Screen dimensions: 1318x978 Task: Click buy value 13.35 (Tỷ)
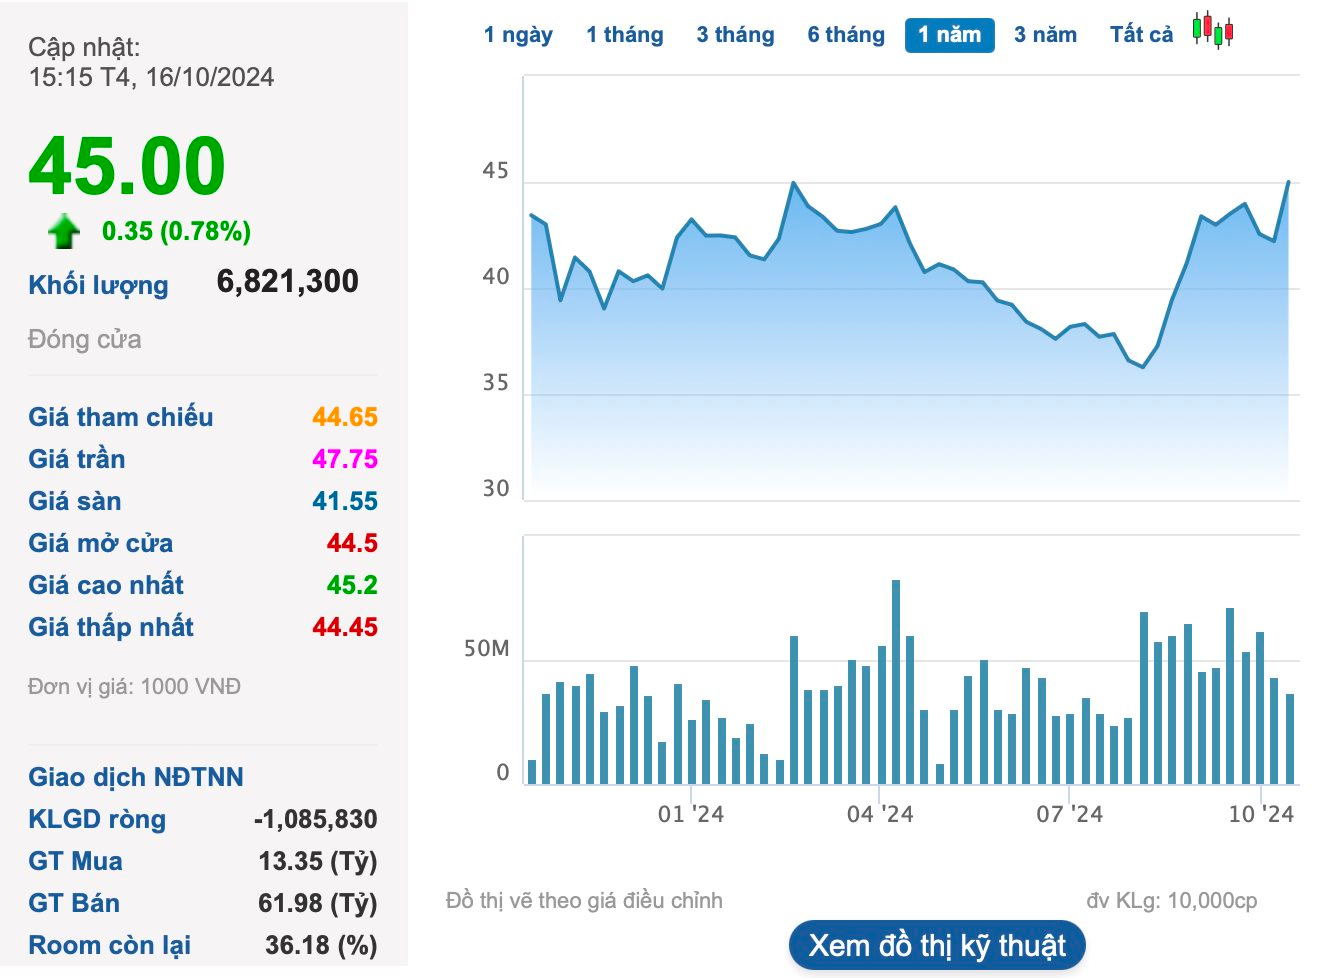[318, 861]
